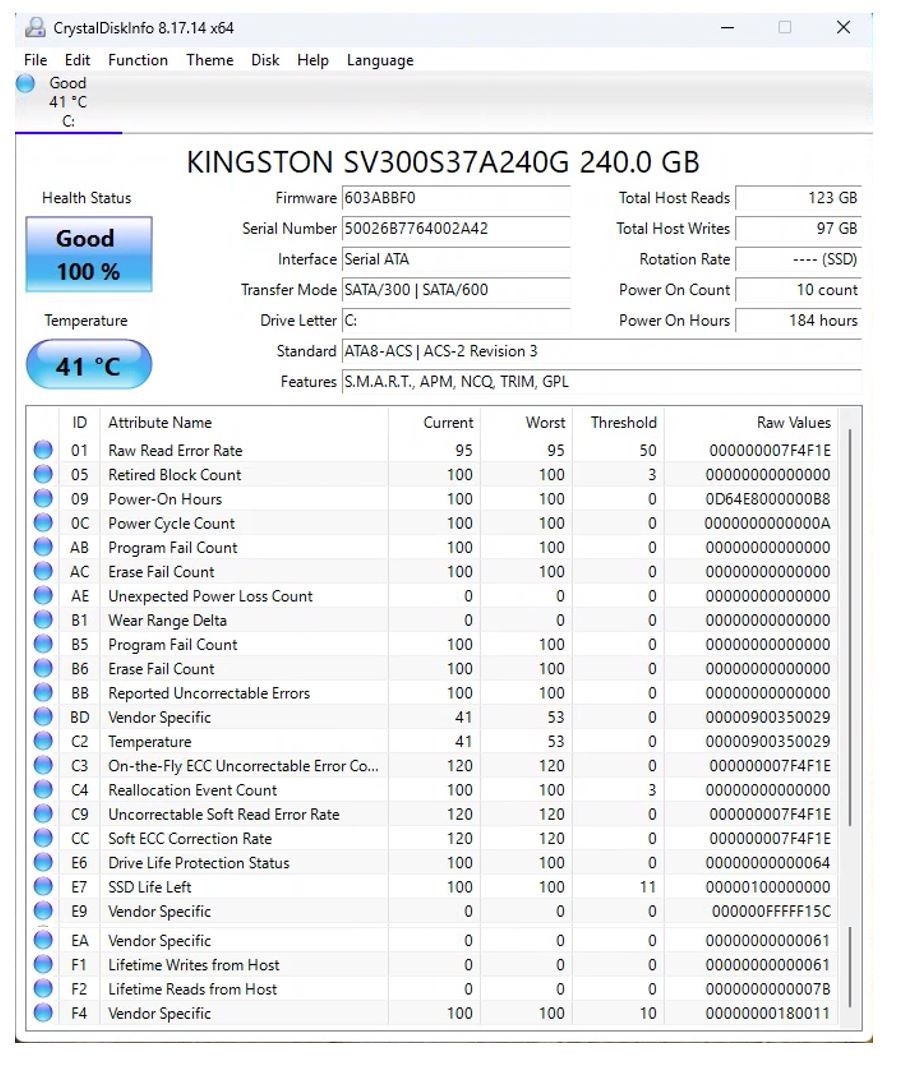Click the Firmware field 603ABBF0
Viewport: 898px width, 1068px height.
coord(456,198)
